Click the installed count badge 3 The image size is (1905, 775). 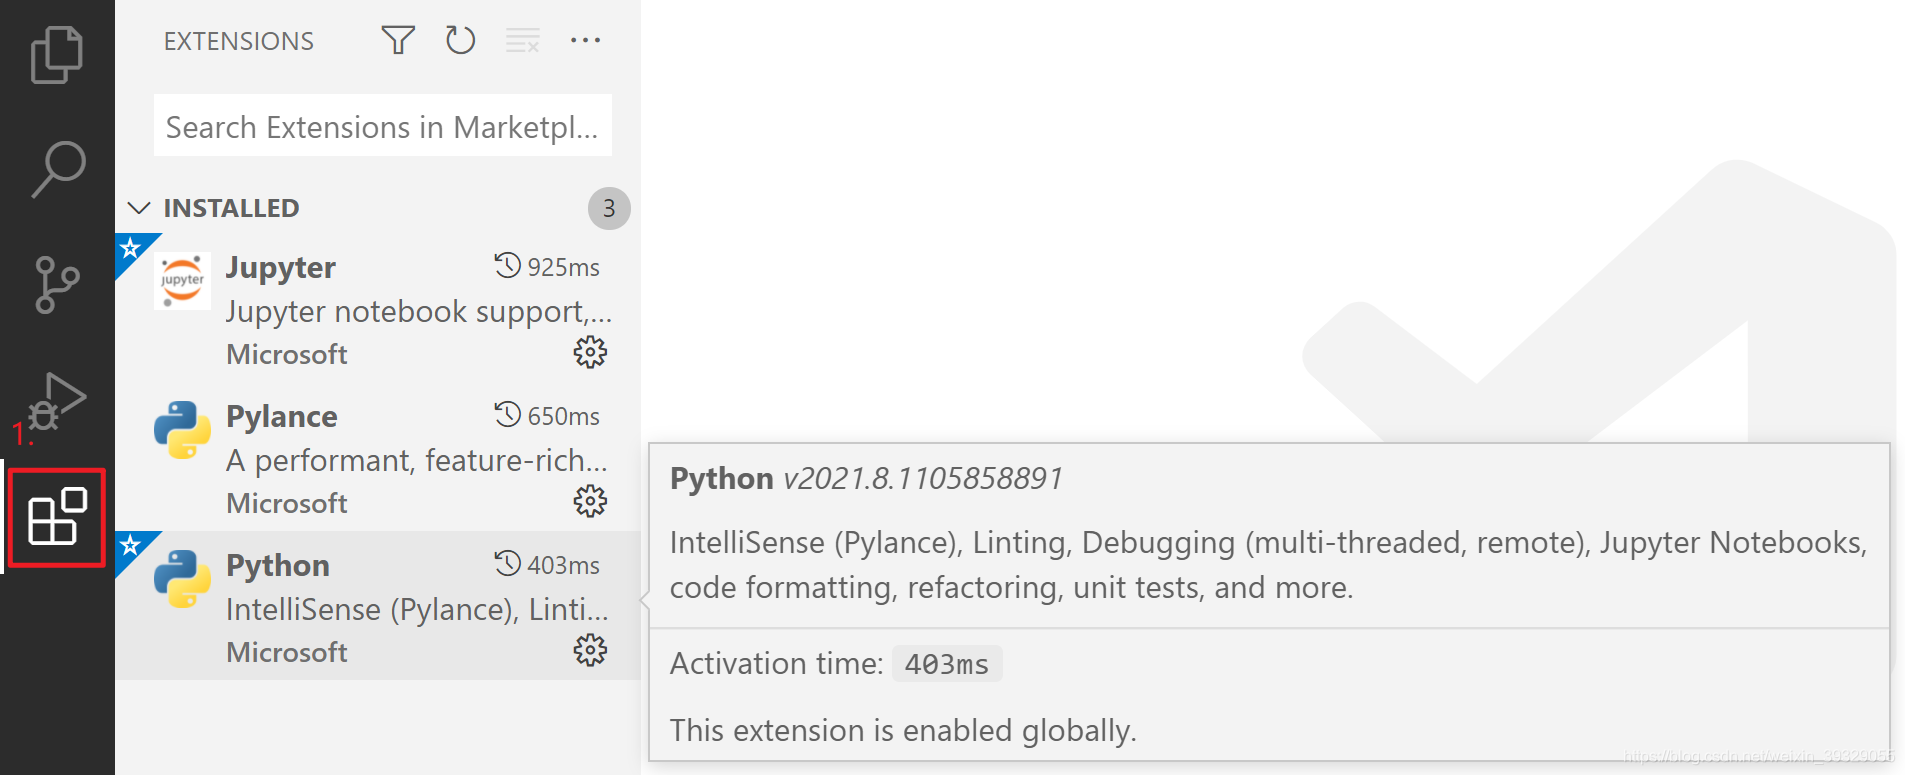[x=609, y=208]
